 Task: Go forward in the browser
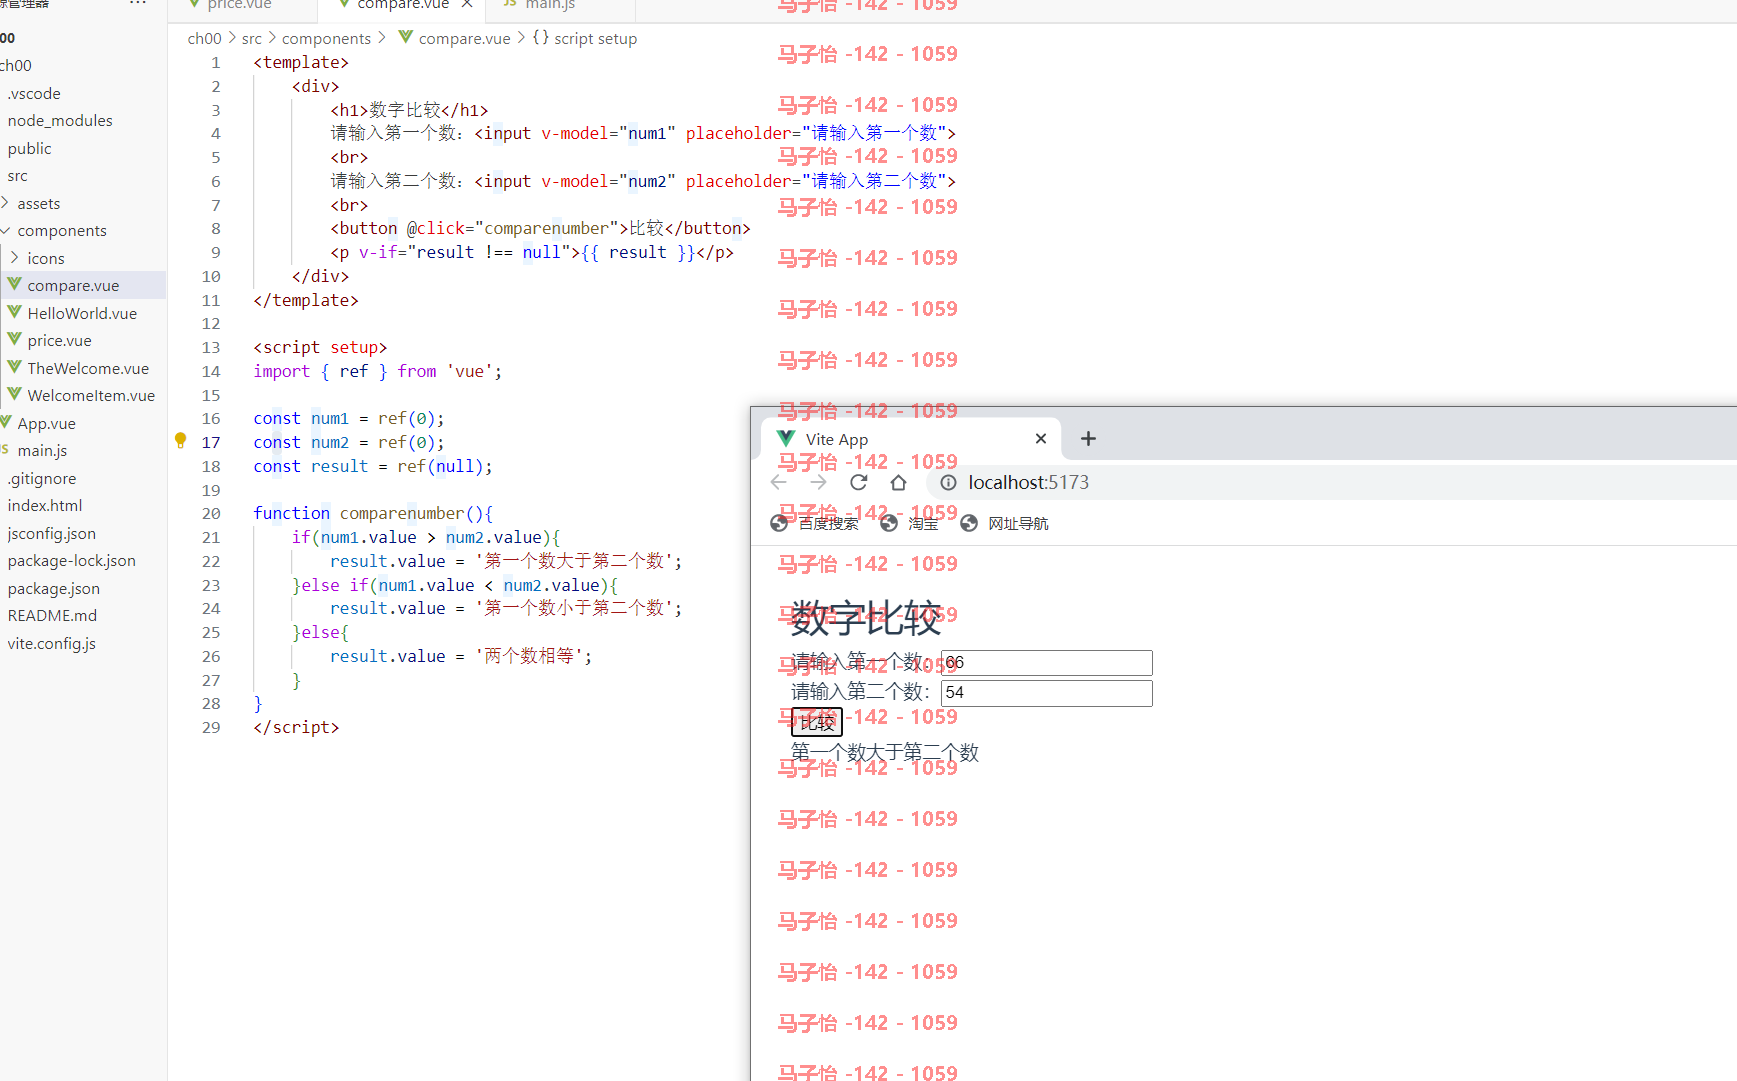point(819,482)
